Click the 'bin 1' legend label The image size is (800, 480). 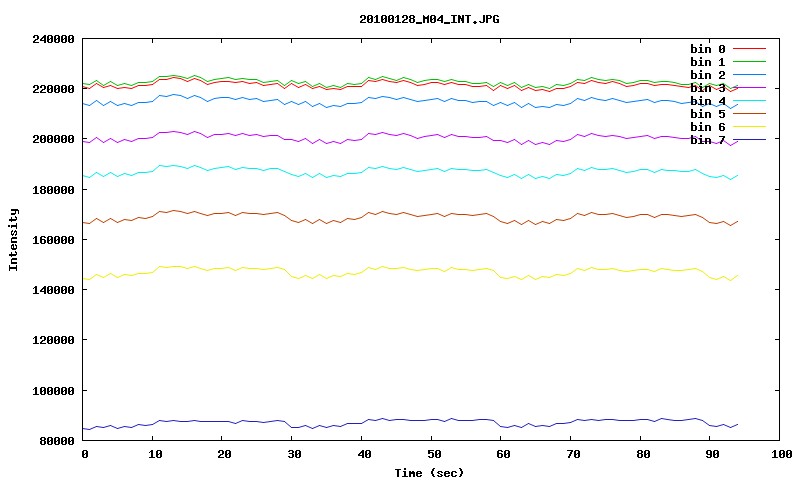click(x=708, y=62)
